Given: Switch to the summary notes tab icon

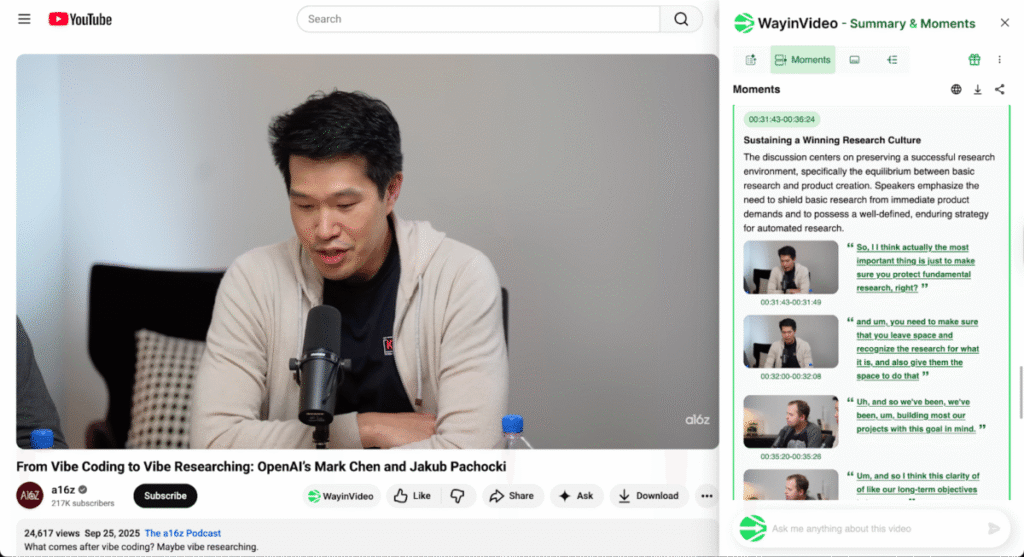Looking at the screenshot, I should (751, 60).
